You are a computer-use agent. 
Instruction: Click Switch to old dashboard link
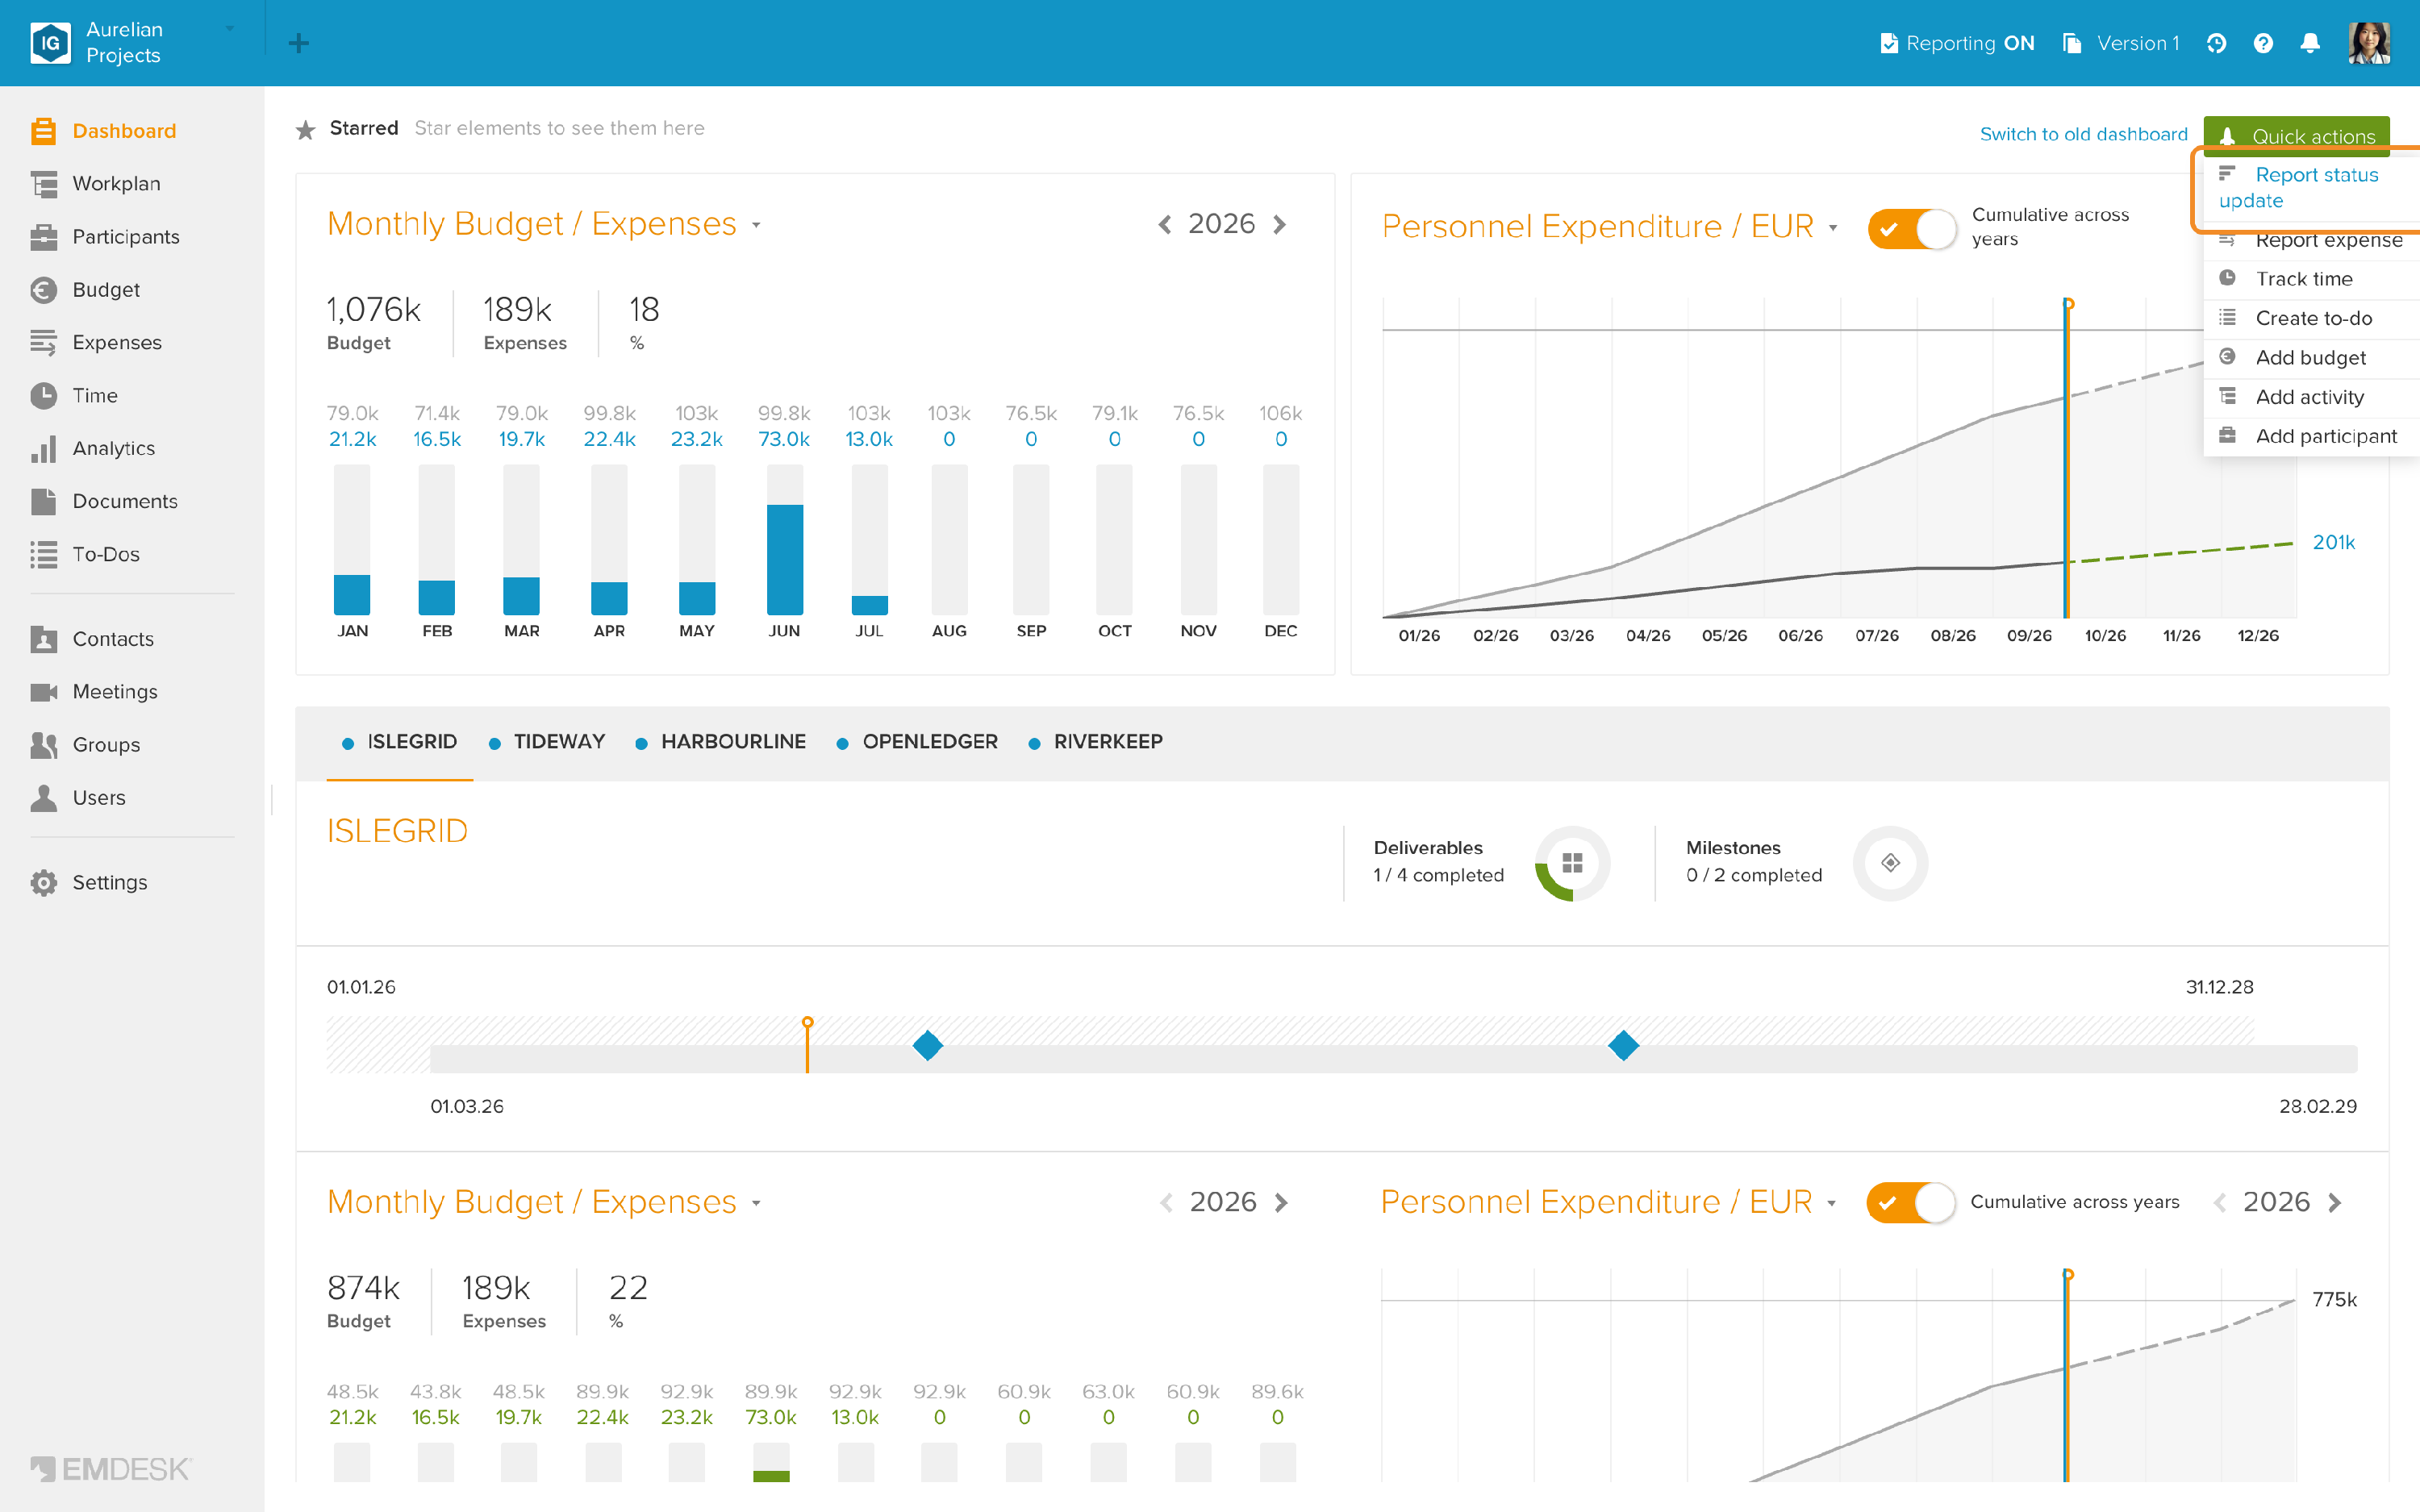[2084, 134]
